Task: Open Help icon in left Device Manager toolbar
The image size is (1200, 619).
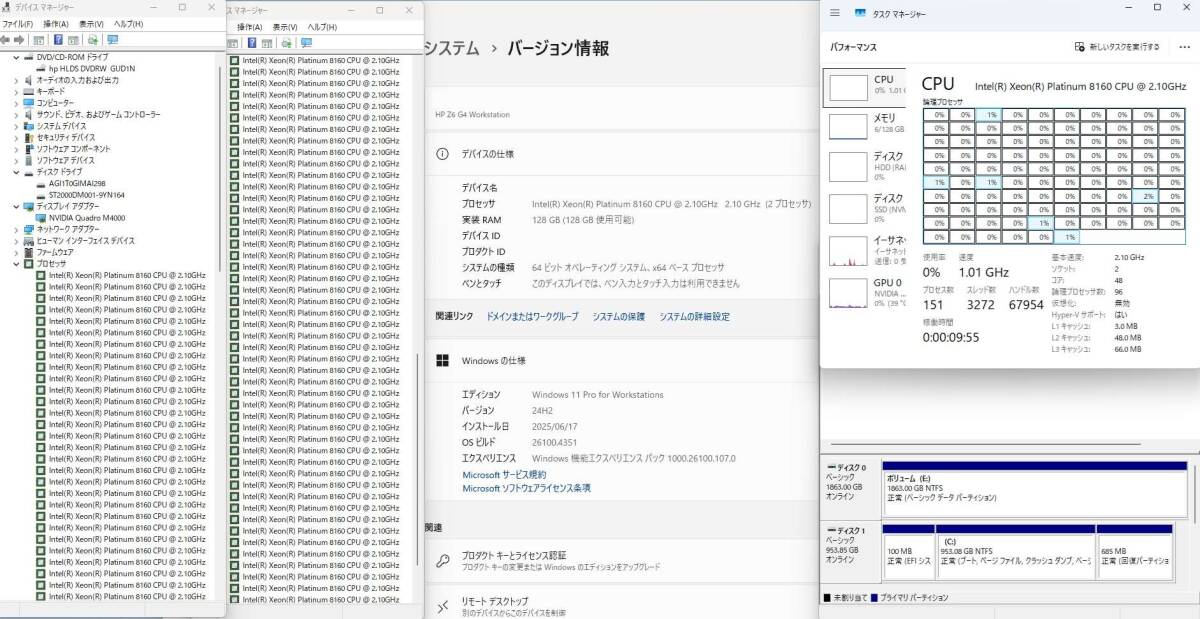Action: (59, 40)
